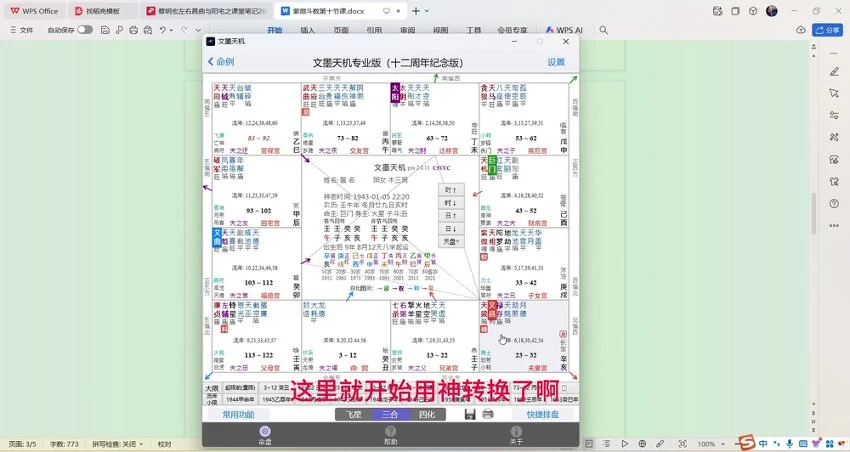This screenshot has width=850, height=452.
Task: Open the 关于 bottom tab
Action: point(516,435)
